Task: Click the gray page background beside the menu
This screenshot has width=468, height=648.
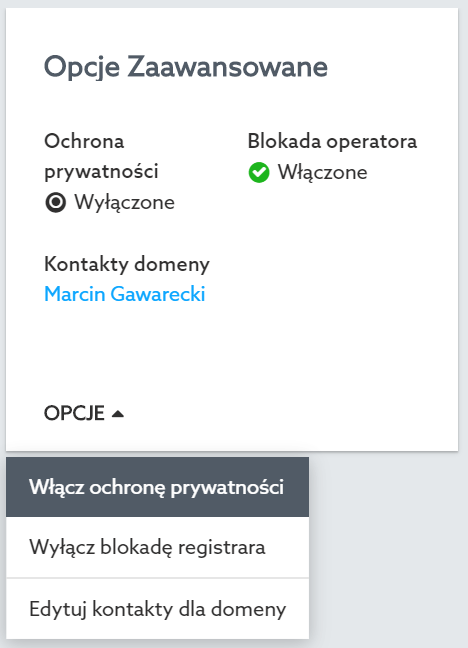Action: pos(389,550)
